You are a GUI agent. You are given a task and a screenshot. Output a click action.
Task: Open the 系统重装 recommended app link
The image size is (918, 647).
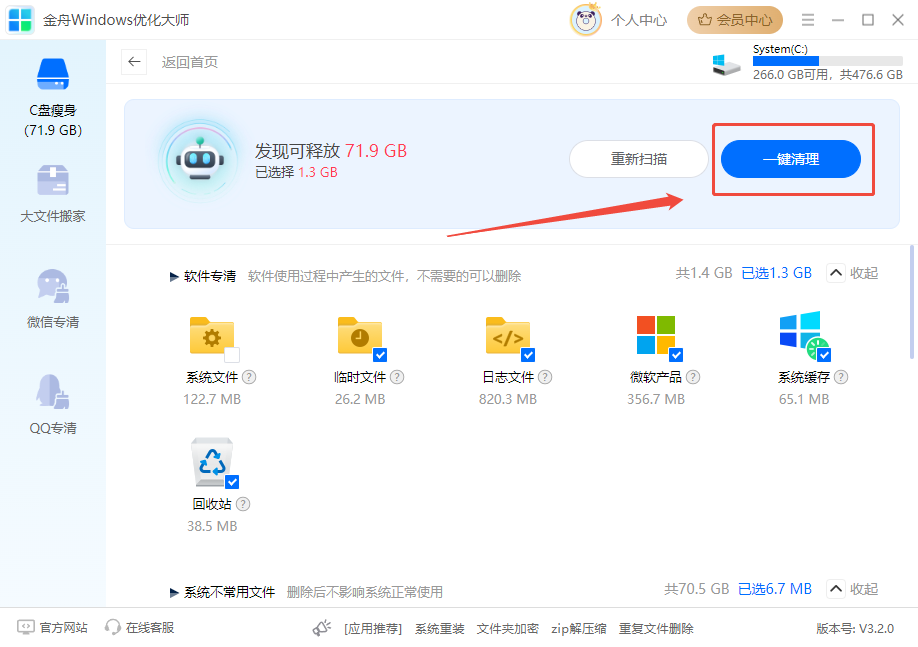[x=440, y=629]
